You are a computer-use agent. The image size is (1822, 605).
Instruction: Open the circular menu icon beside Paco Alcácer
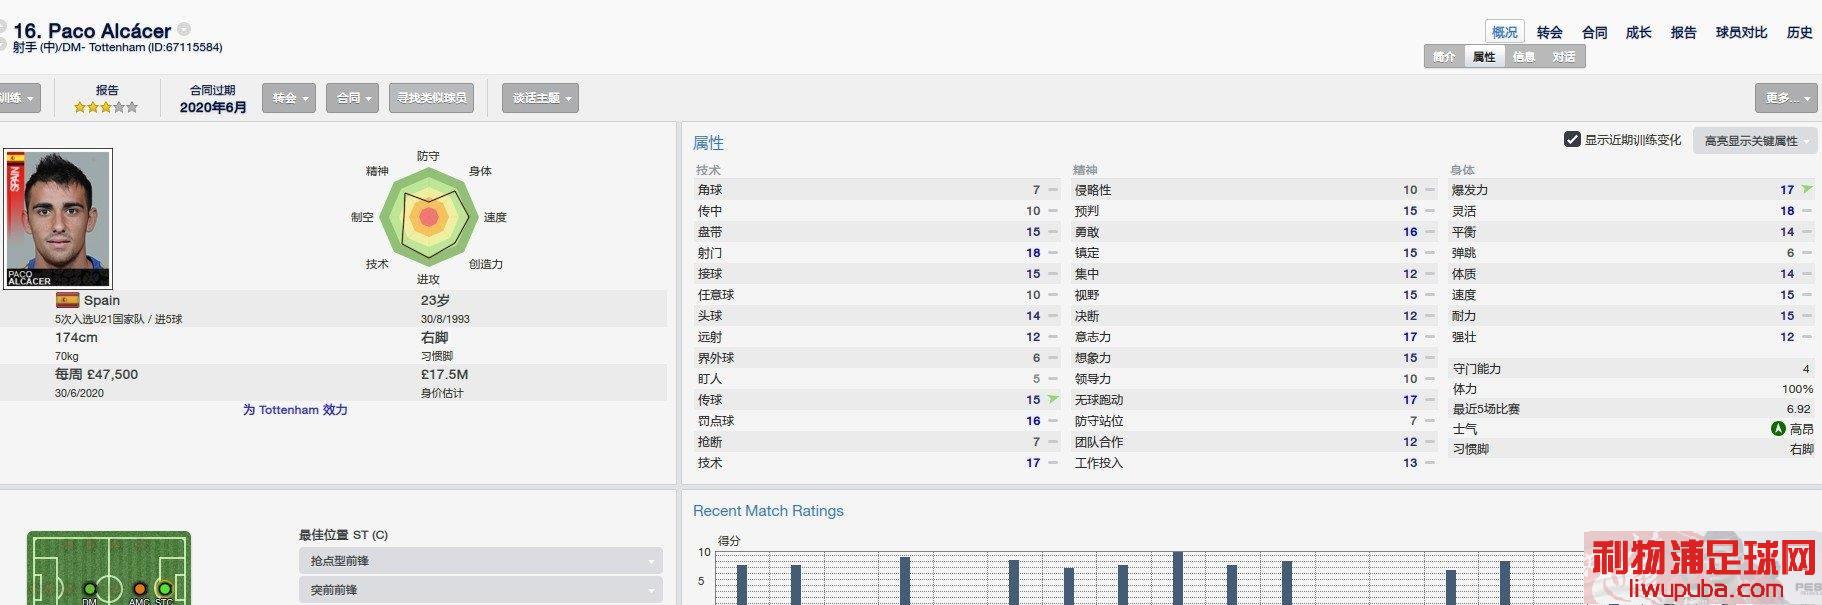184,30
